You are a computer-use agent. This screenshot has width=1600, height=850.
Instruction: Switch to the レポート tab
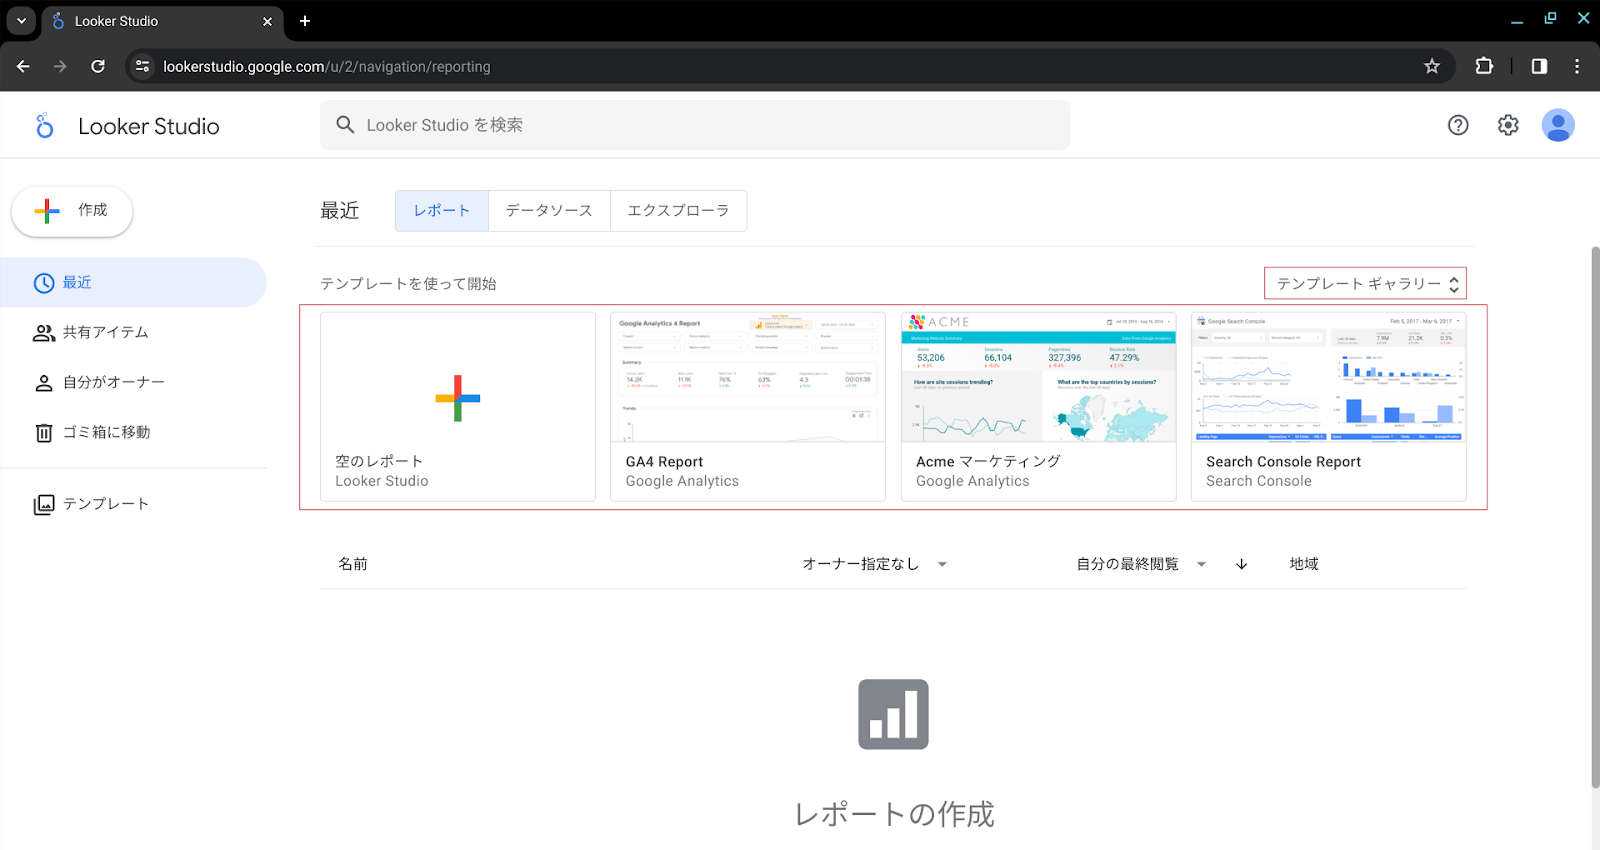coord(442,211)
